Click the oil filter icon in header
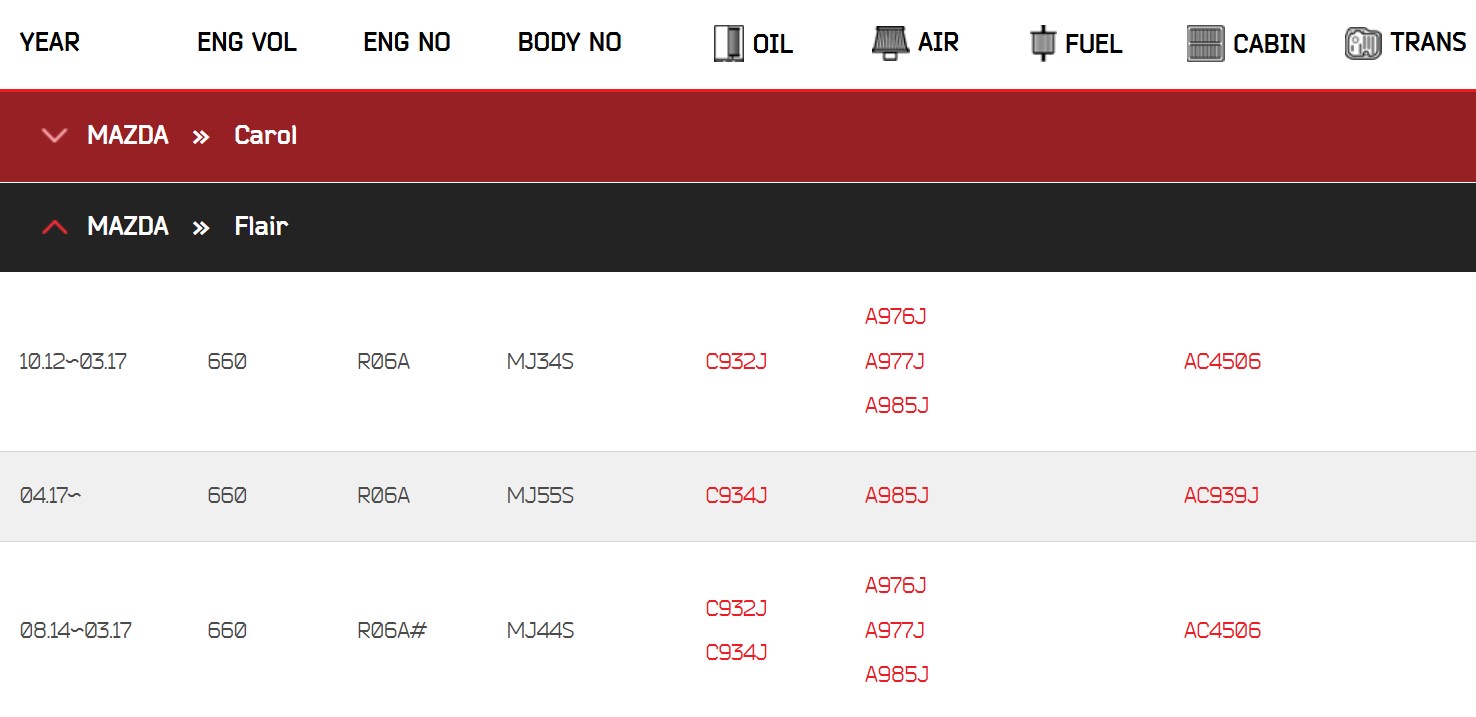1476x717 pixels. point(728,44)
